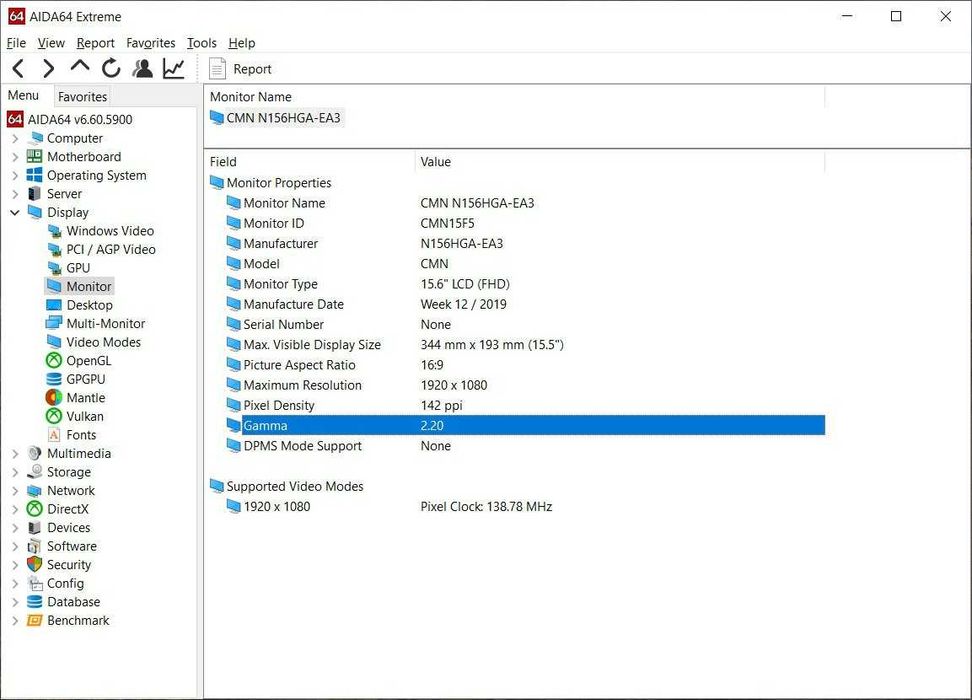The image size is (972, 700).
Task: Select Max. Visible Display Size row
Action: [x=526, y=345]
